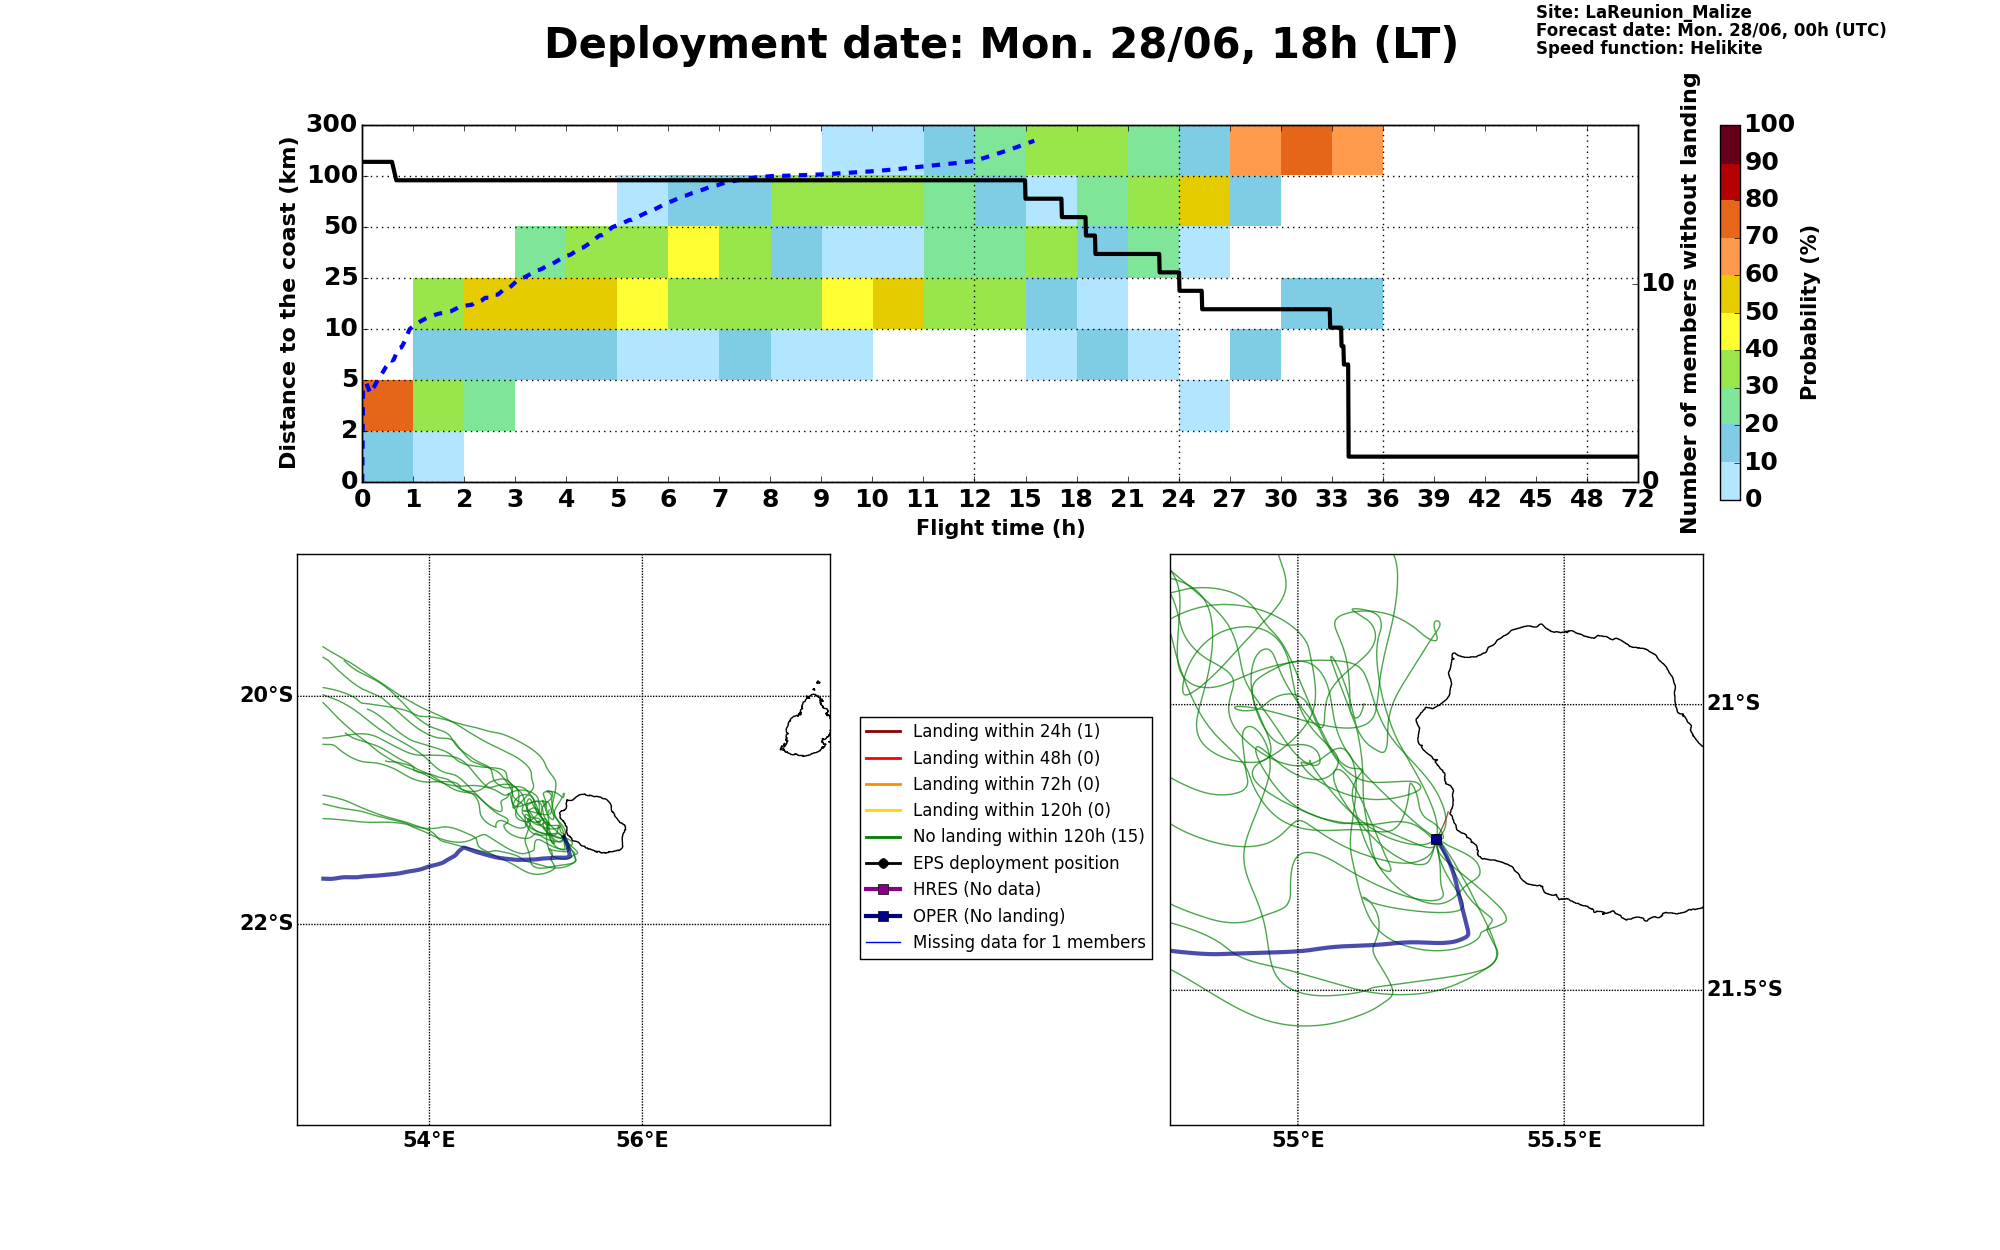Click the 'Landing within 72h (0)' legend entry

click(1006, 785)
